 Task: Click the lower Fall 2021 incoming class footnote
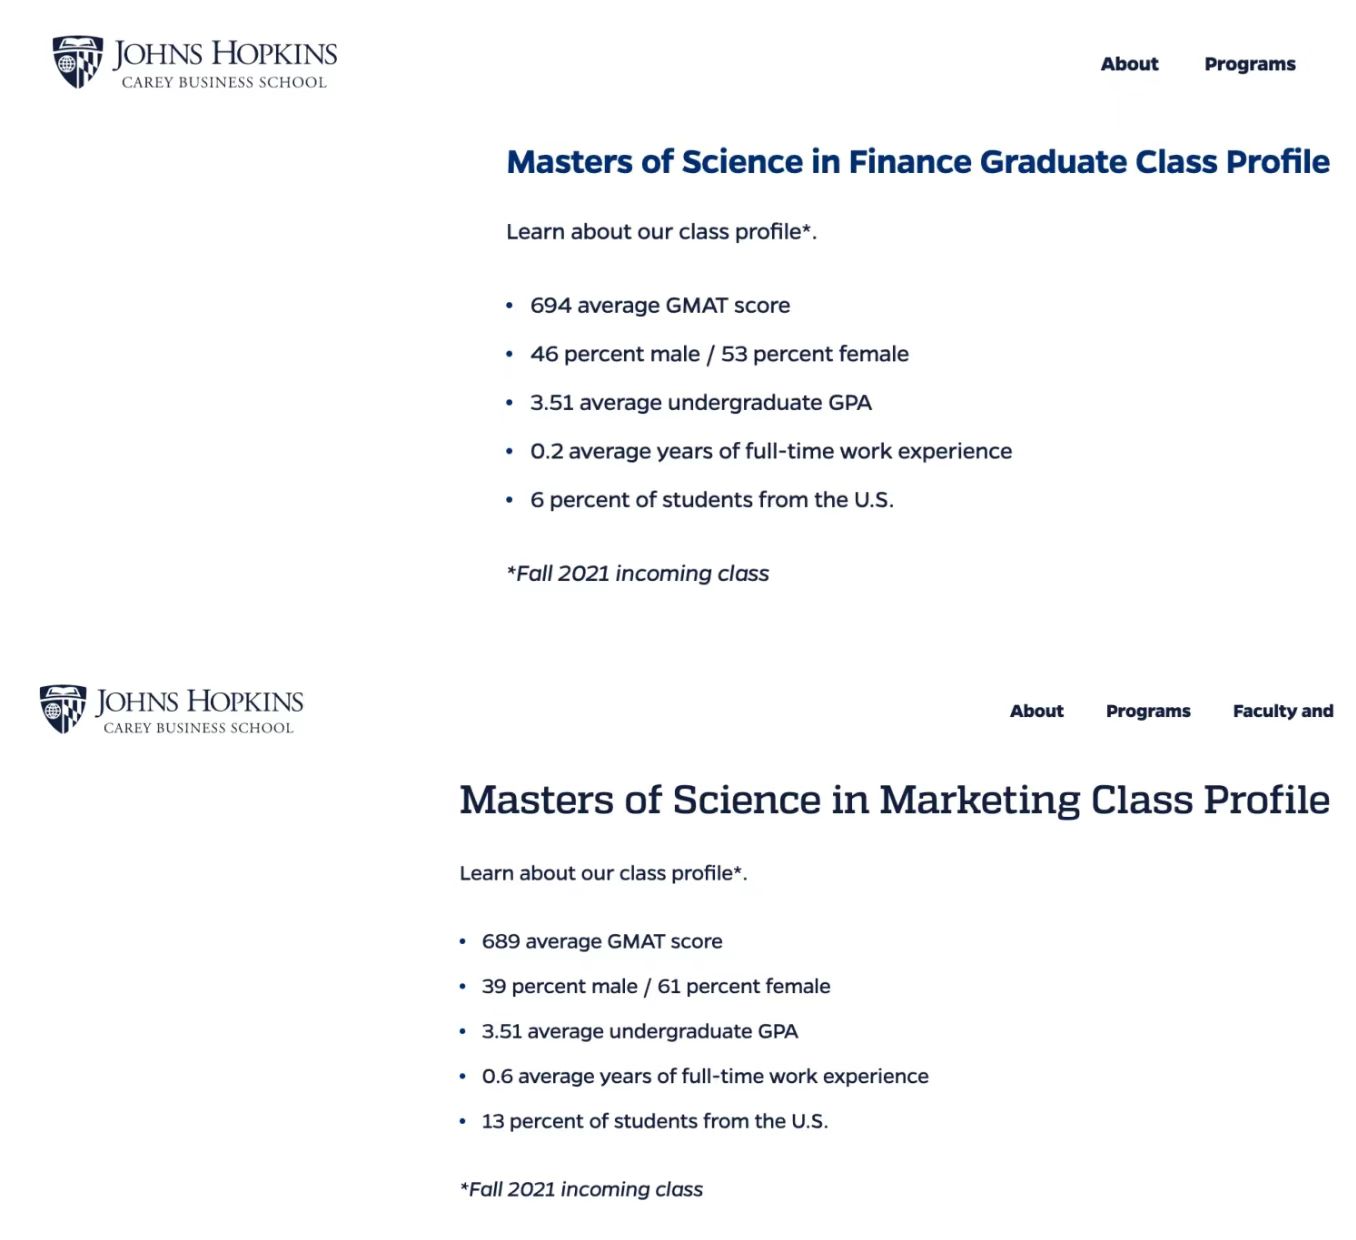581,1189
